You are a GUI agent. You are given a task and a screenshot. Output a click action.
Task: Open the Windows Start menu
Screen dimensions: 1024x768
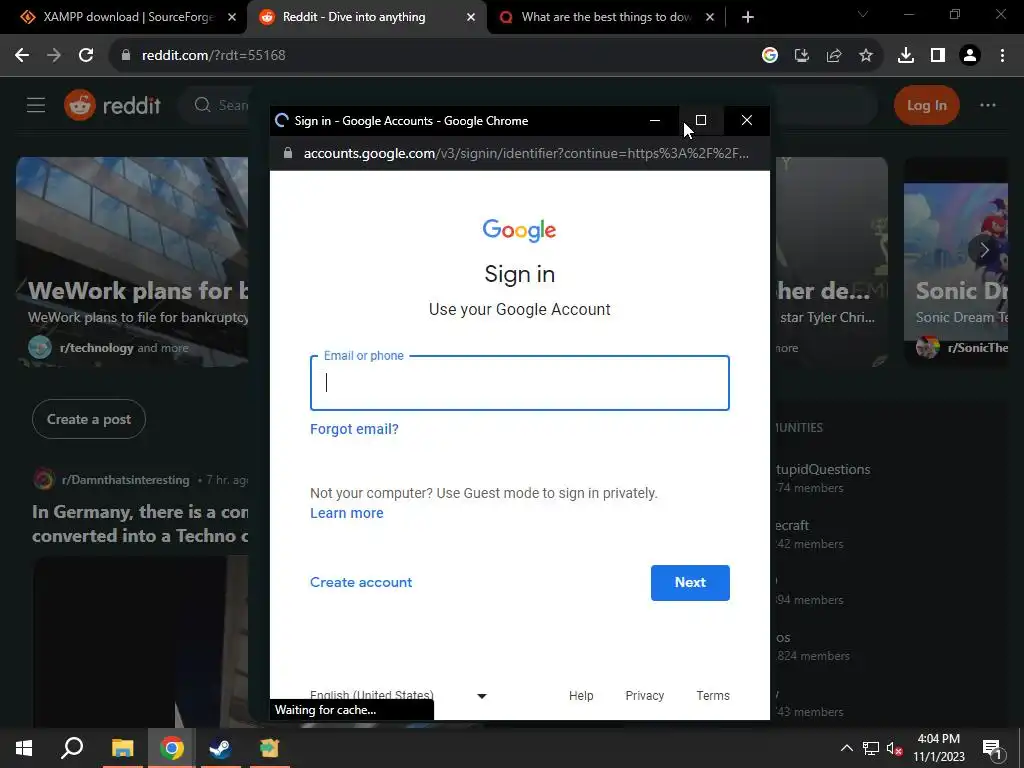24,748
